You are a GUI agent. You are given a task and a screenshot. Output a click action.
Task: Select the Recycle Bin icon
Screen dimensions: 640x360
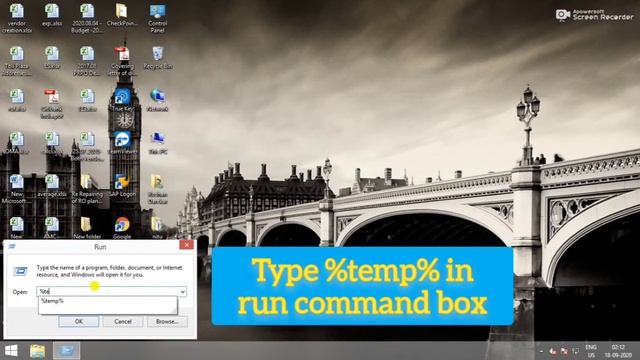(158, 58)
